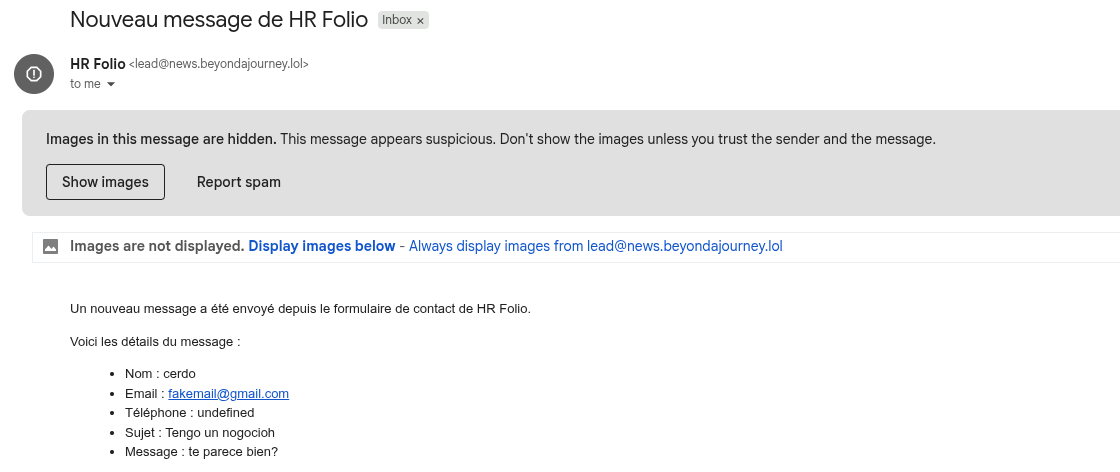Expand recipient details arrow next to "to me"
This screenshot has height=472, width=1120.
111,85
